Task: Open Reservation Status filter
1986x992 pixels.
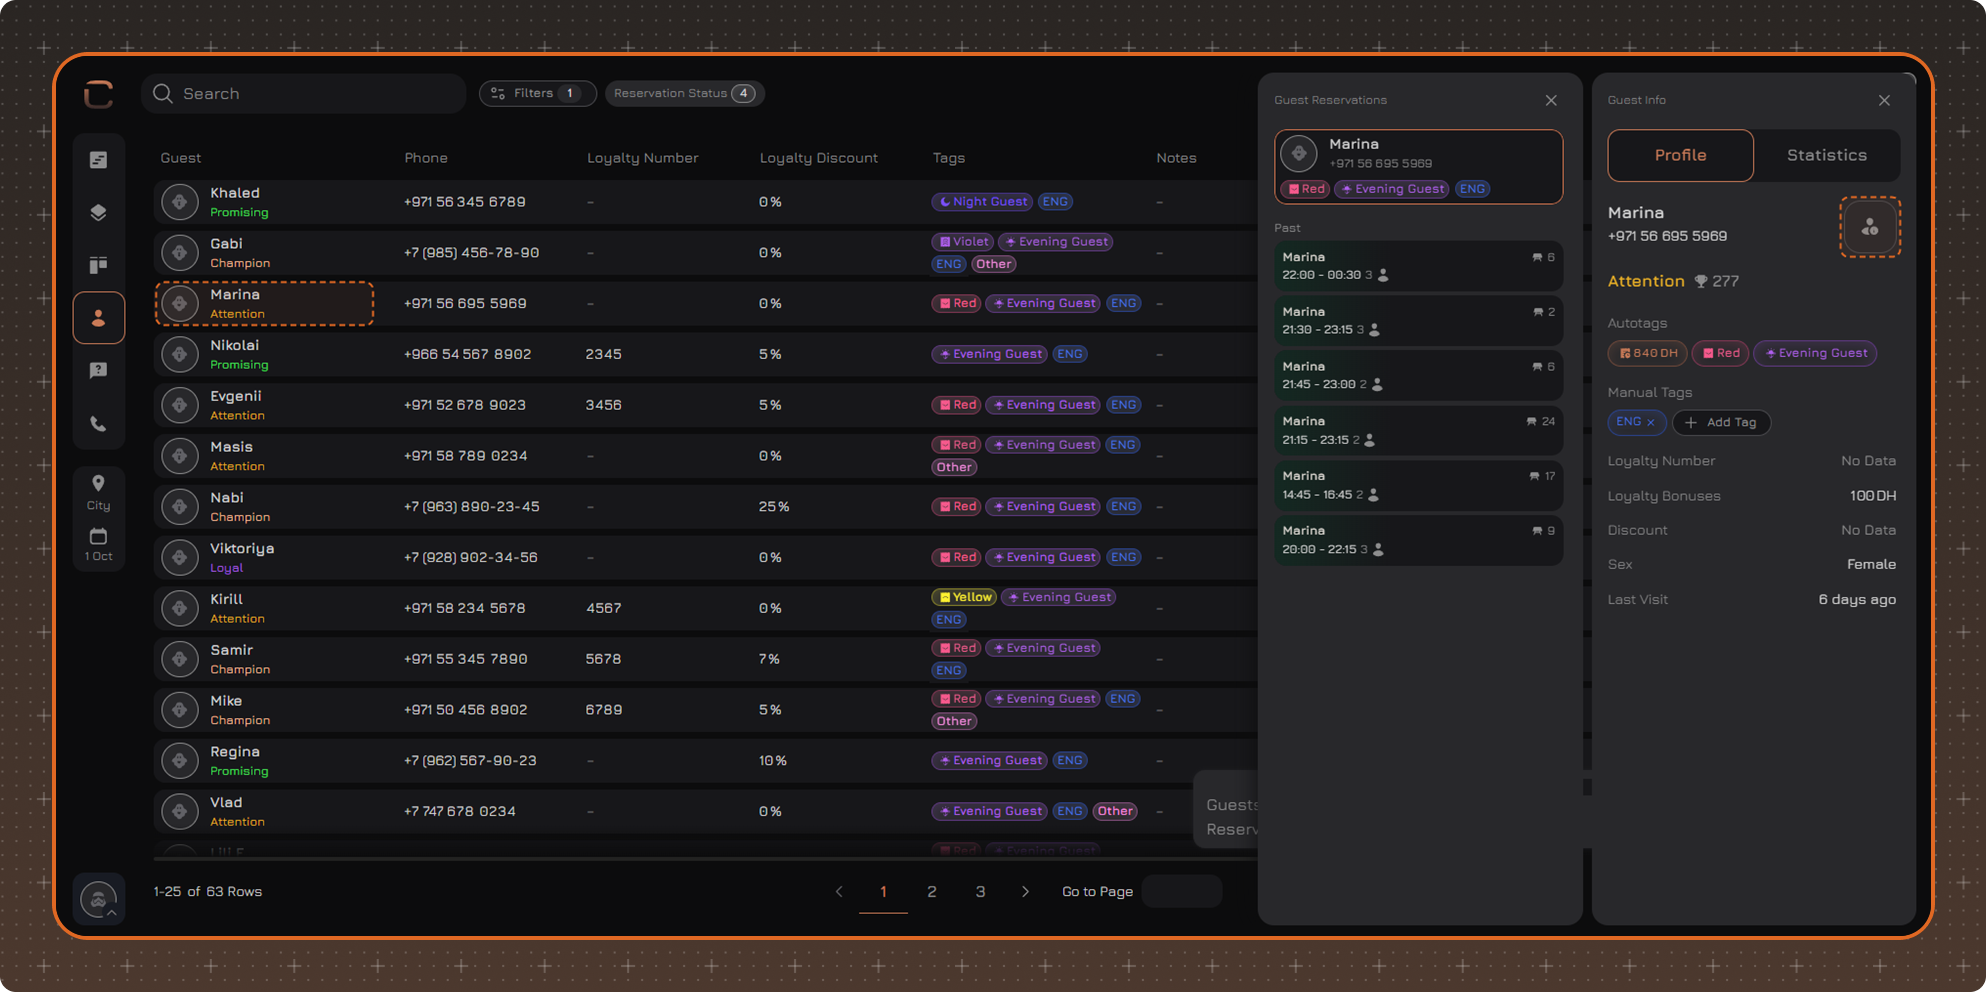Action: pos(685,93)
